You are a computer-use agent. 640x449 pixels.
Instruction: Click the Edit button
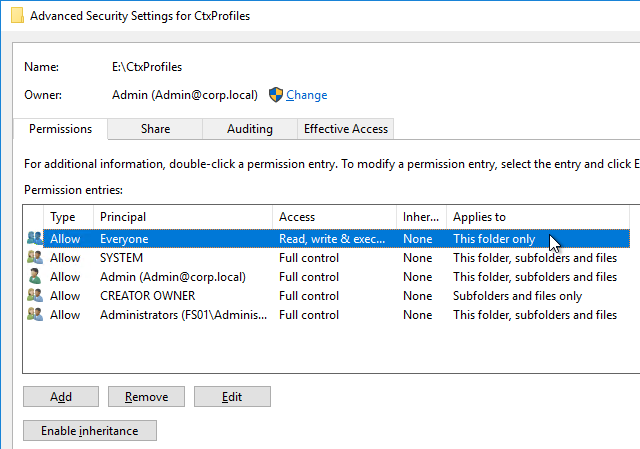tap(232, 397)
